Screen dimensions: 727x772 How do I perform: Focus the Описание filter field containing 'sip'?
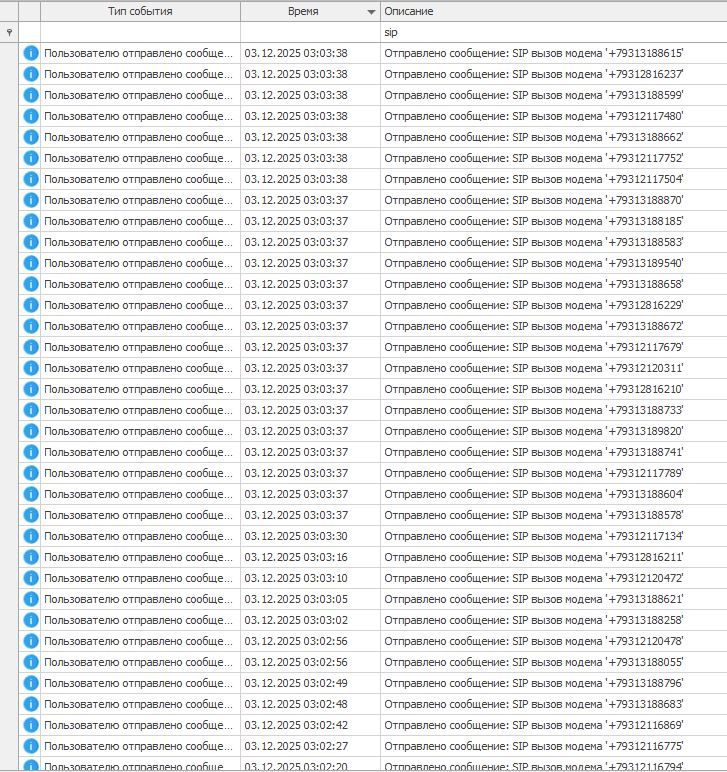553,32
